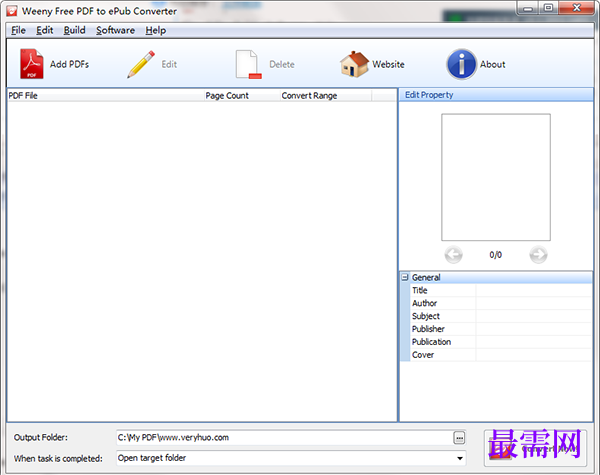Click the 'Add PDFs' toolbar label
This screenshot has width=600, height=475.
pyautogui.click(x=69, y=64)
